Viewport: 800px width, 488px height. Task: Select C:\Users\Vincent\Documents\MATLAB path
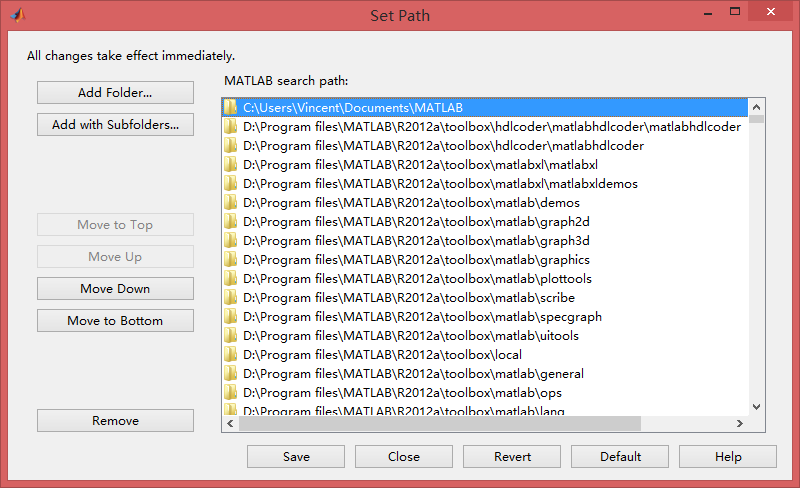[x=485, y=107]
